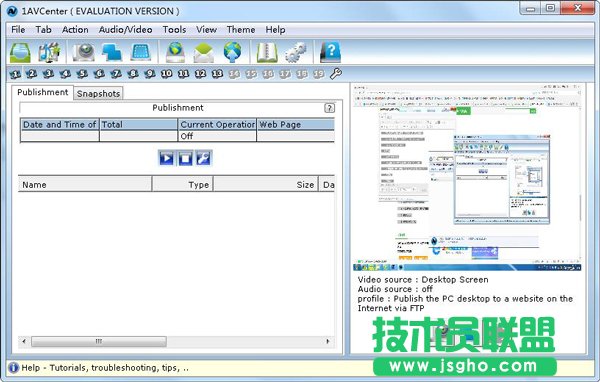Click the music and video media icon
600x382 pixels.
coord(49,52)
